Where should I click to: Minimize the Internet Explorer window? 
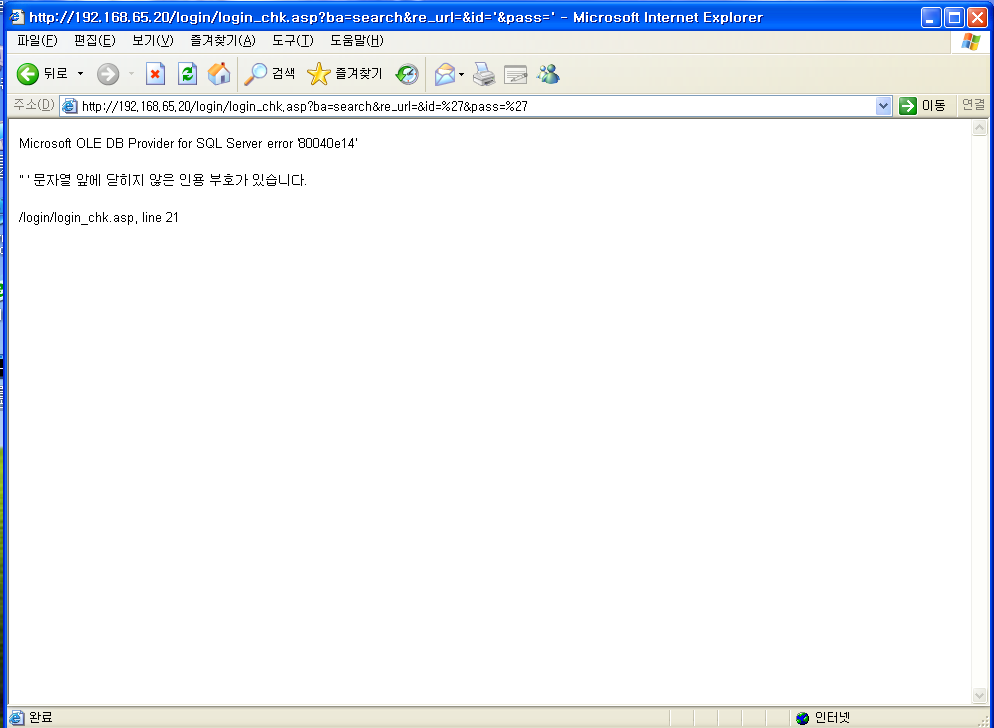[x=931, y=18]
